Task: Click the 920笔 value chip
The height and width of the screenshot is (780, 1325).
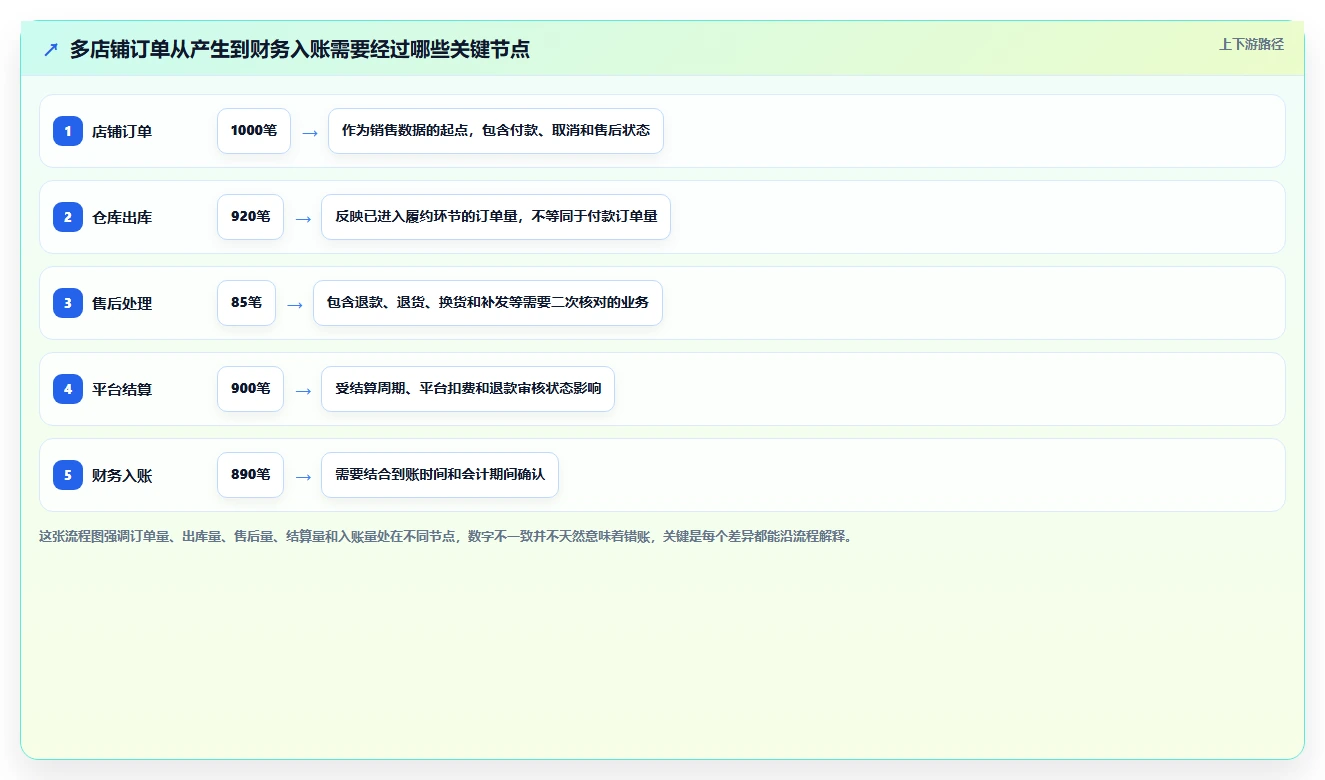Action: click(x=250, y=217)
